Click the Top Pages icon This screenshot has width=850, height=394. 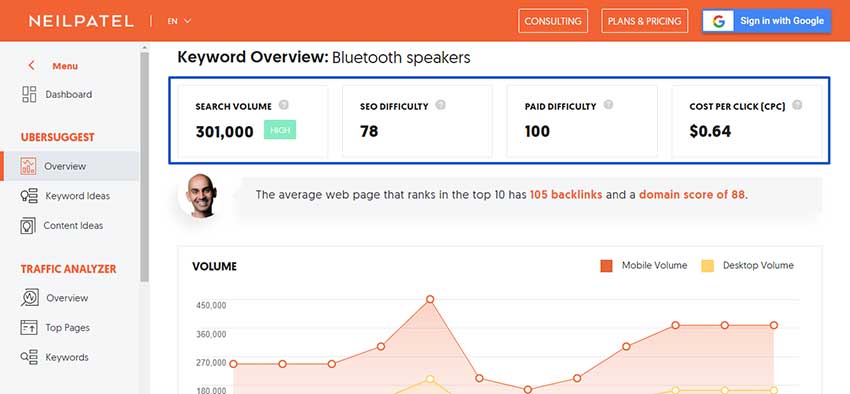(29, 327)
